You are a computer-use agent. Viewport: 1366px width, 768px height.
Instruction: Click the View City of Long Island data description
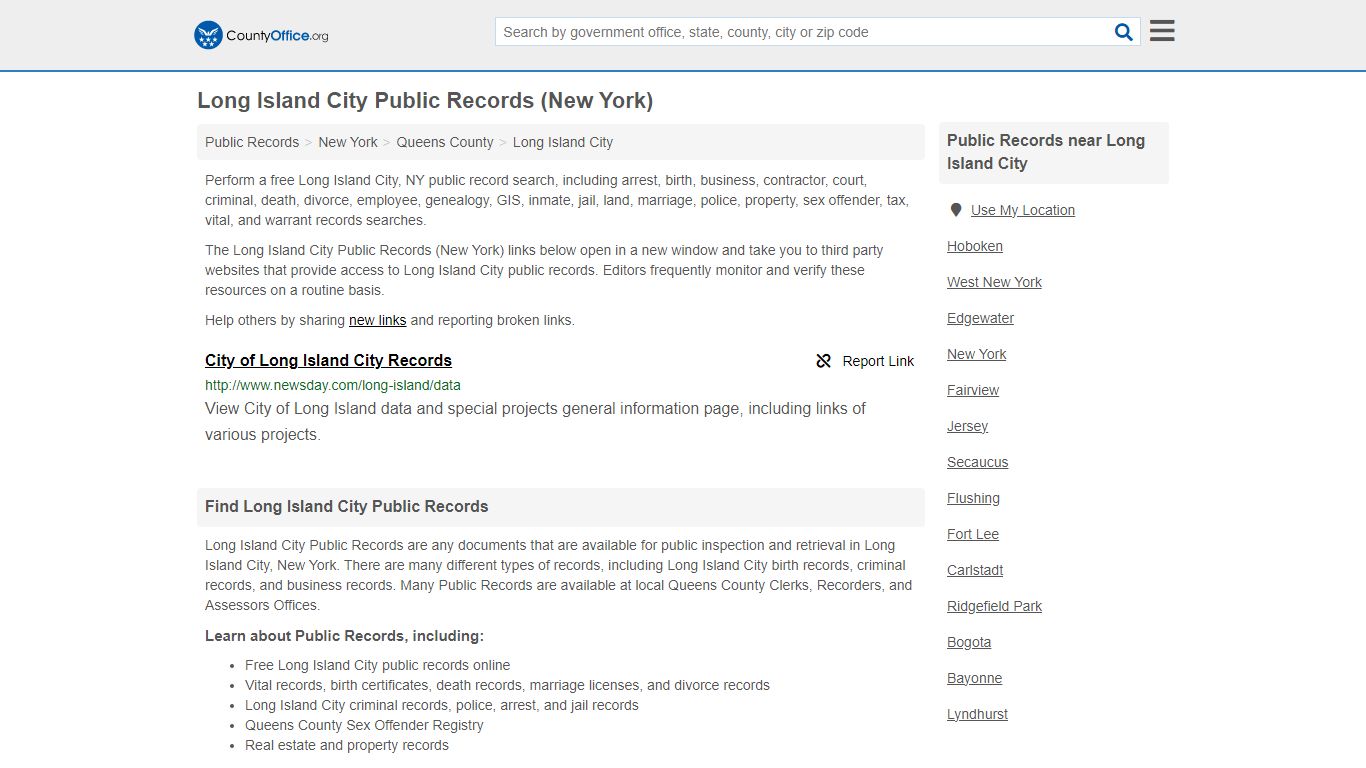coord(535,421)
